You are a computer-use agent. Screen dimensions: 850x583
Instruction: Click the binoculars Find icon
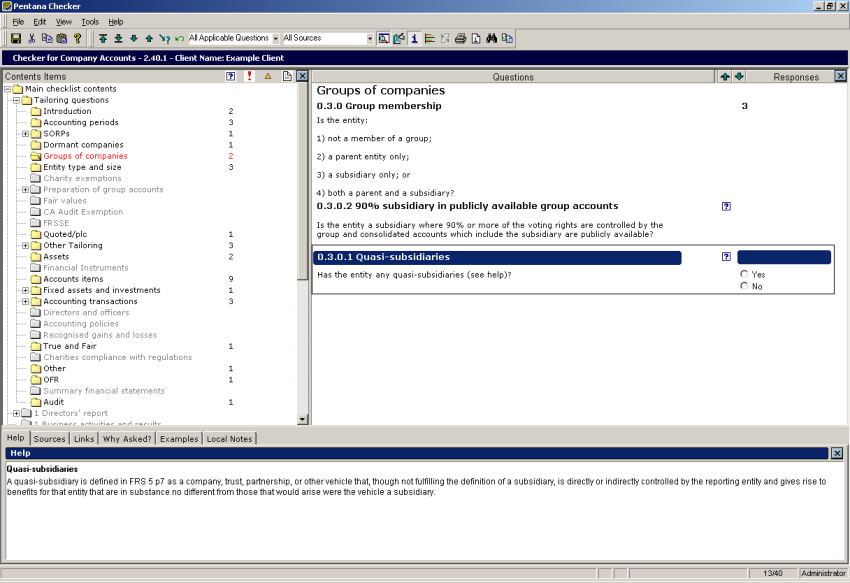pyautogui.click(x=491, y=39)
